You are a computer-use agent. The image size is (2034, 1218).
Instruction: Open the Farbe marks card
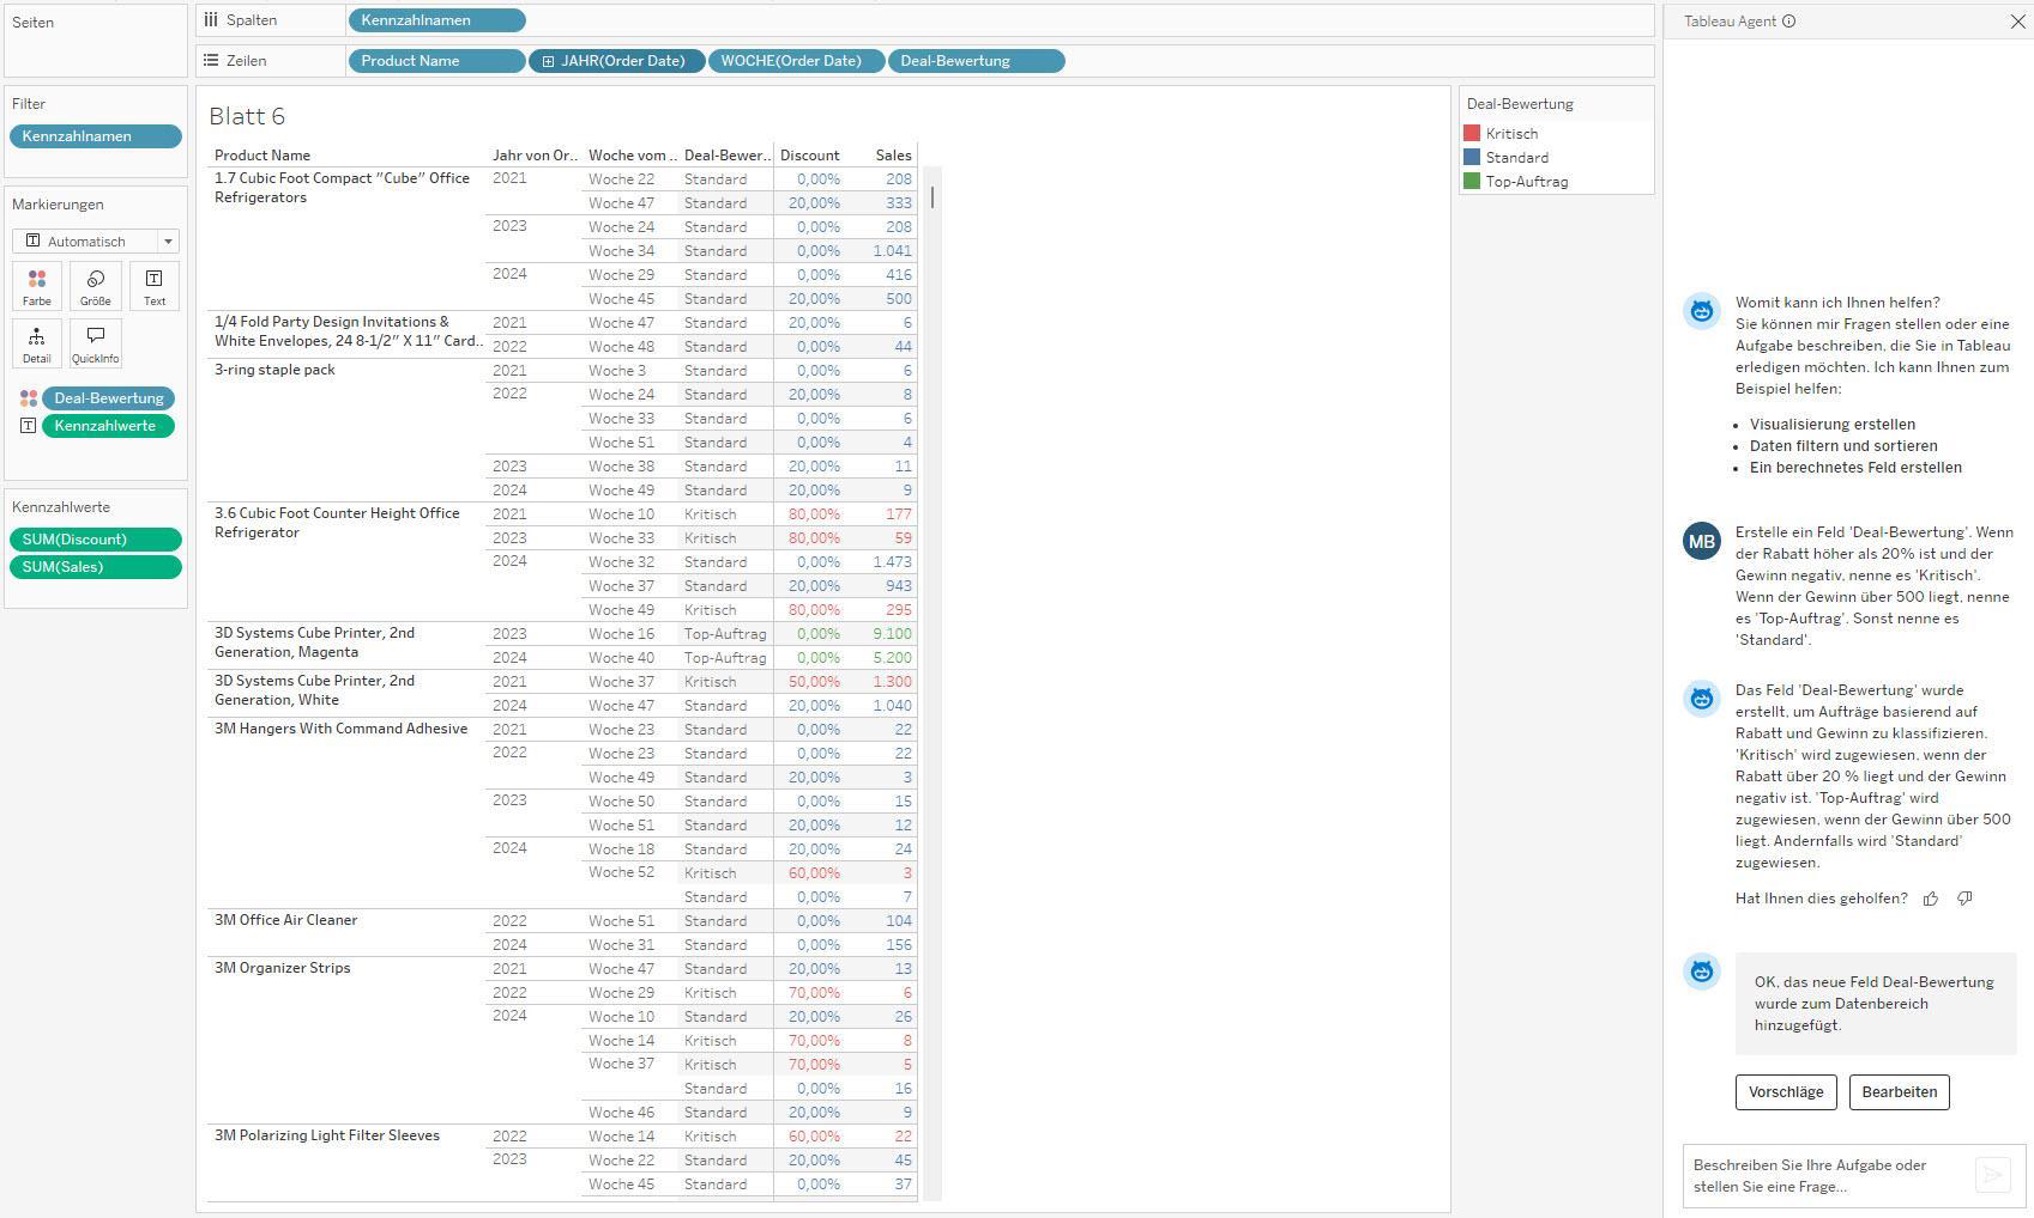pyautogui.click(x=37, y=286)
